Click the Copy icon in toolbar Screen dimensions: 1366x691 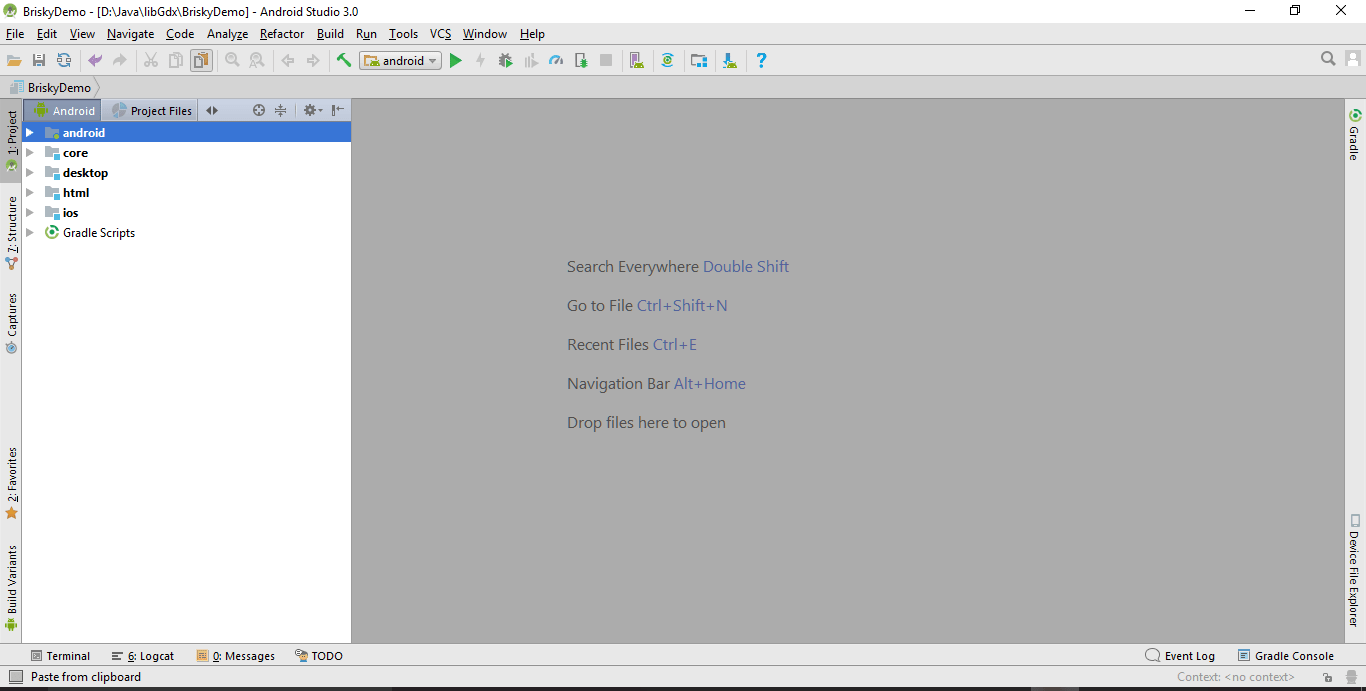click(176, 61)
